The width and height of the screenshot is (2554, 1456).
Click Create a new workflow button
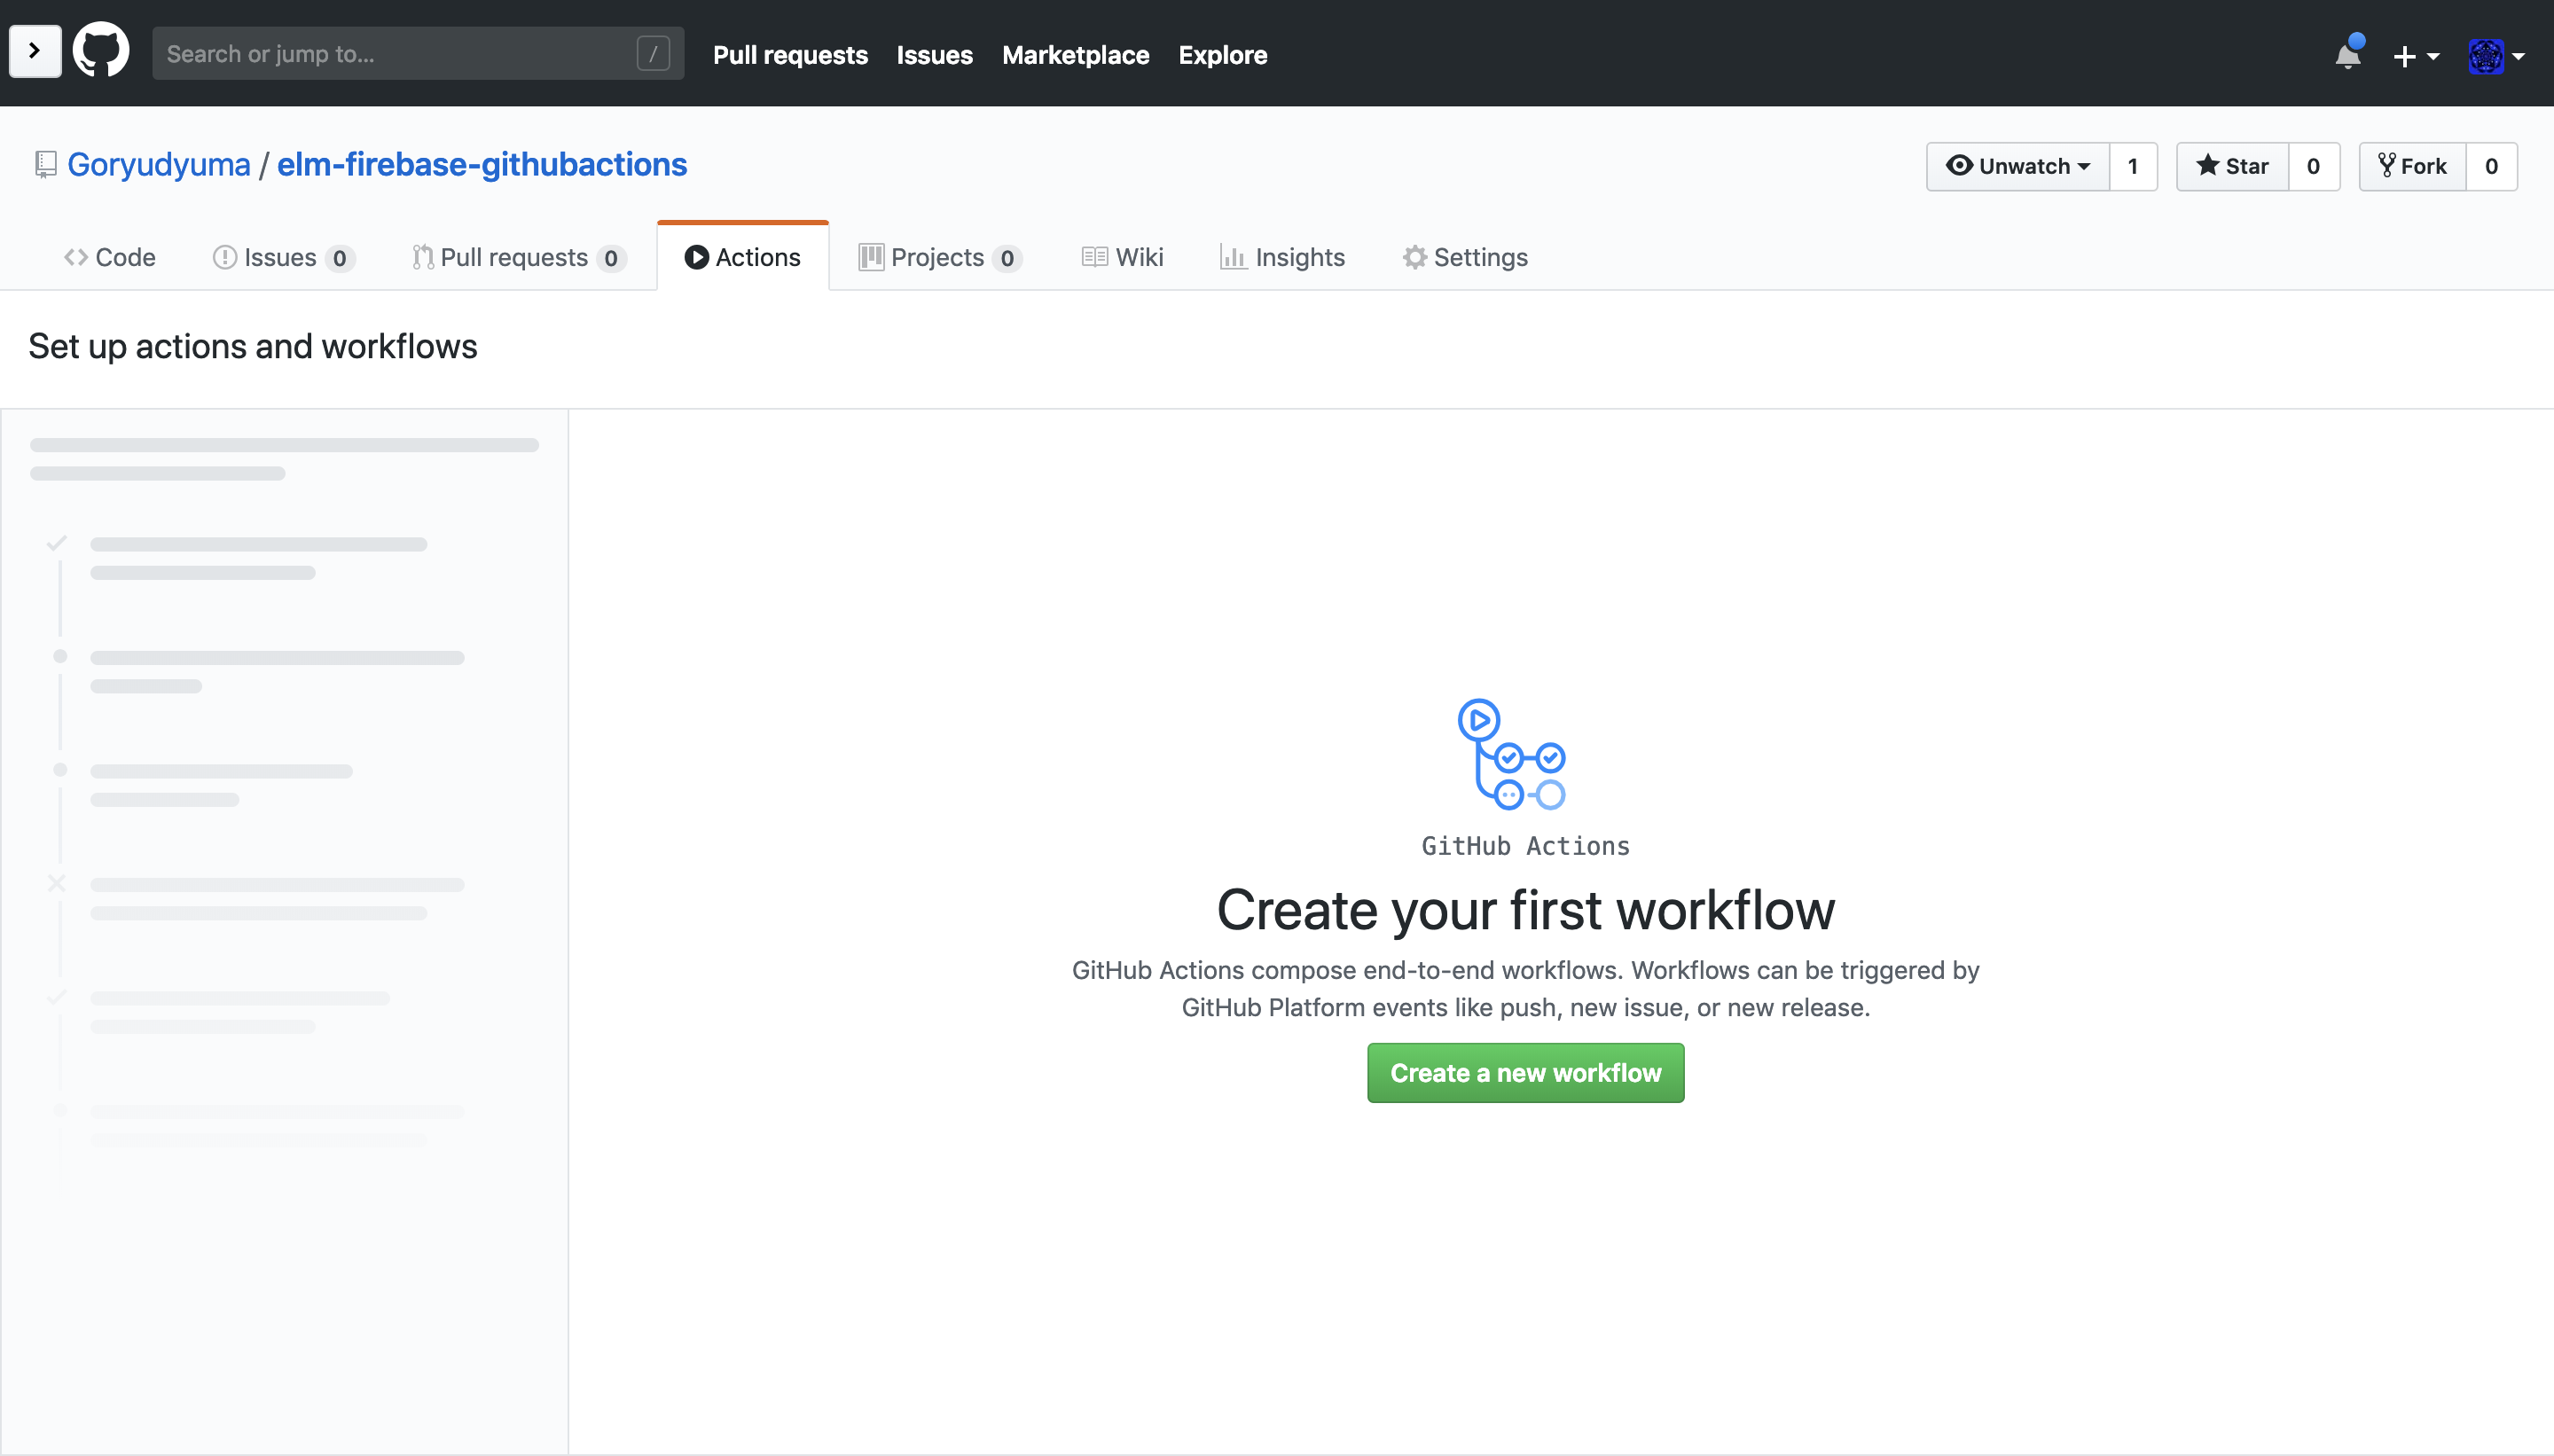1524,1072
